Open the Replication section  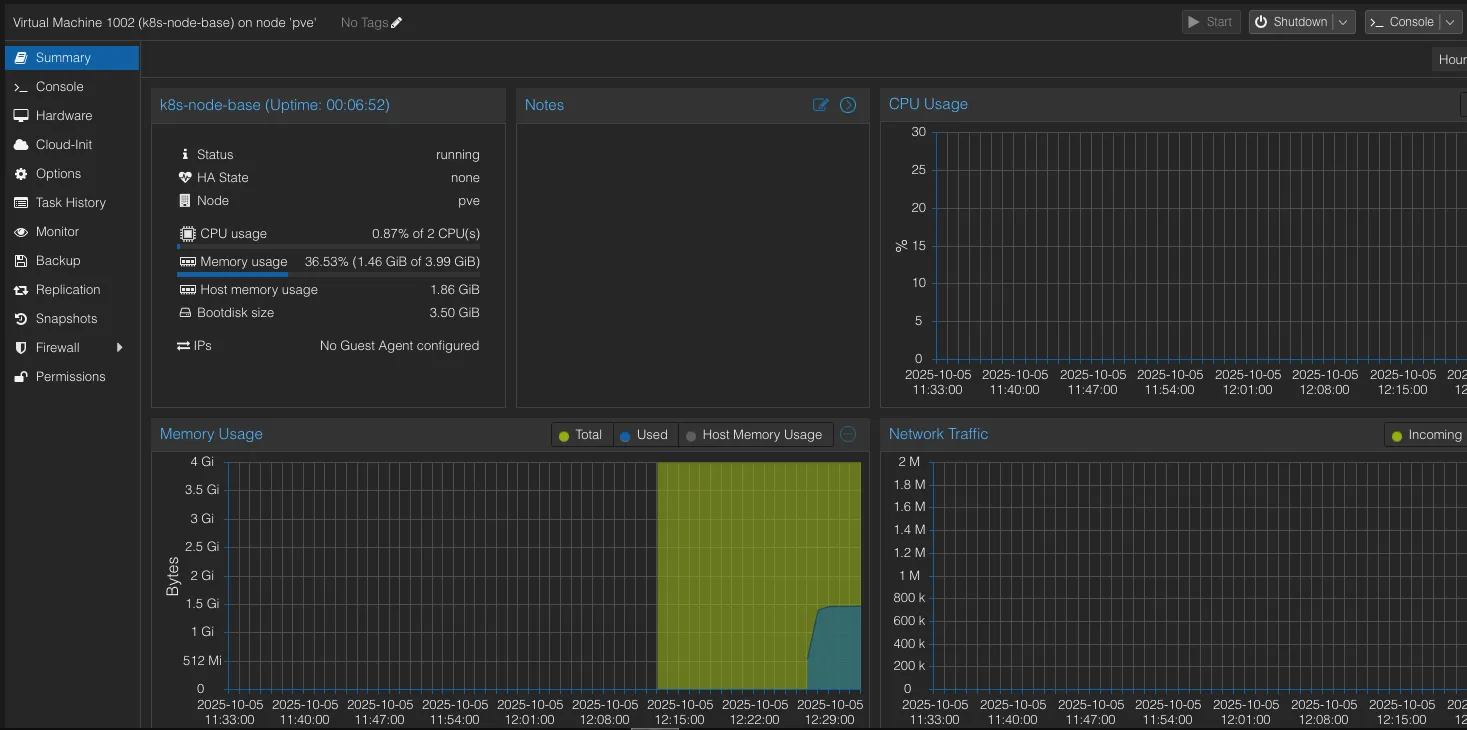(67, 290)
